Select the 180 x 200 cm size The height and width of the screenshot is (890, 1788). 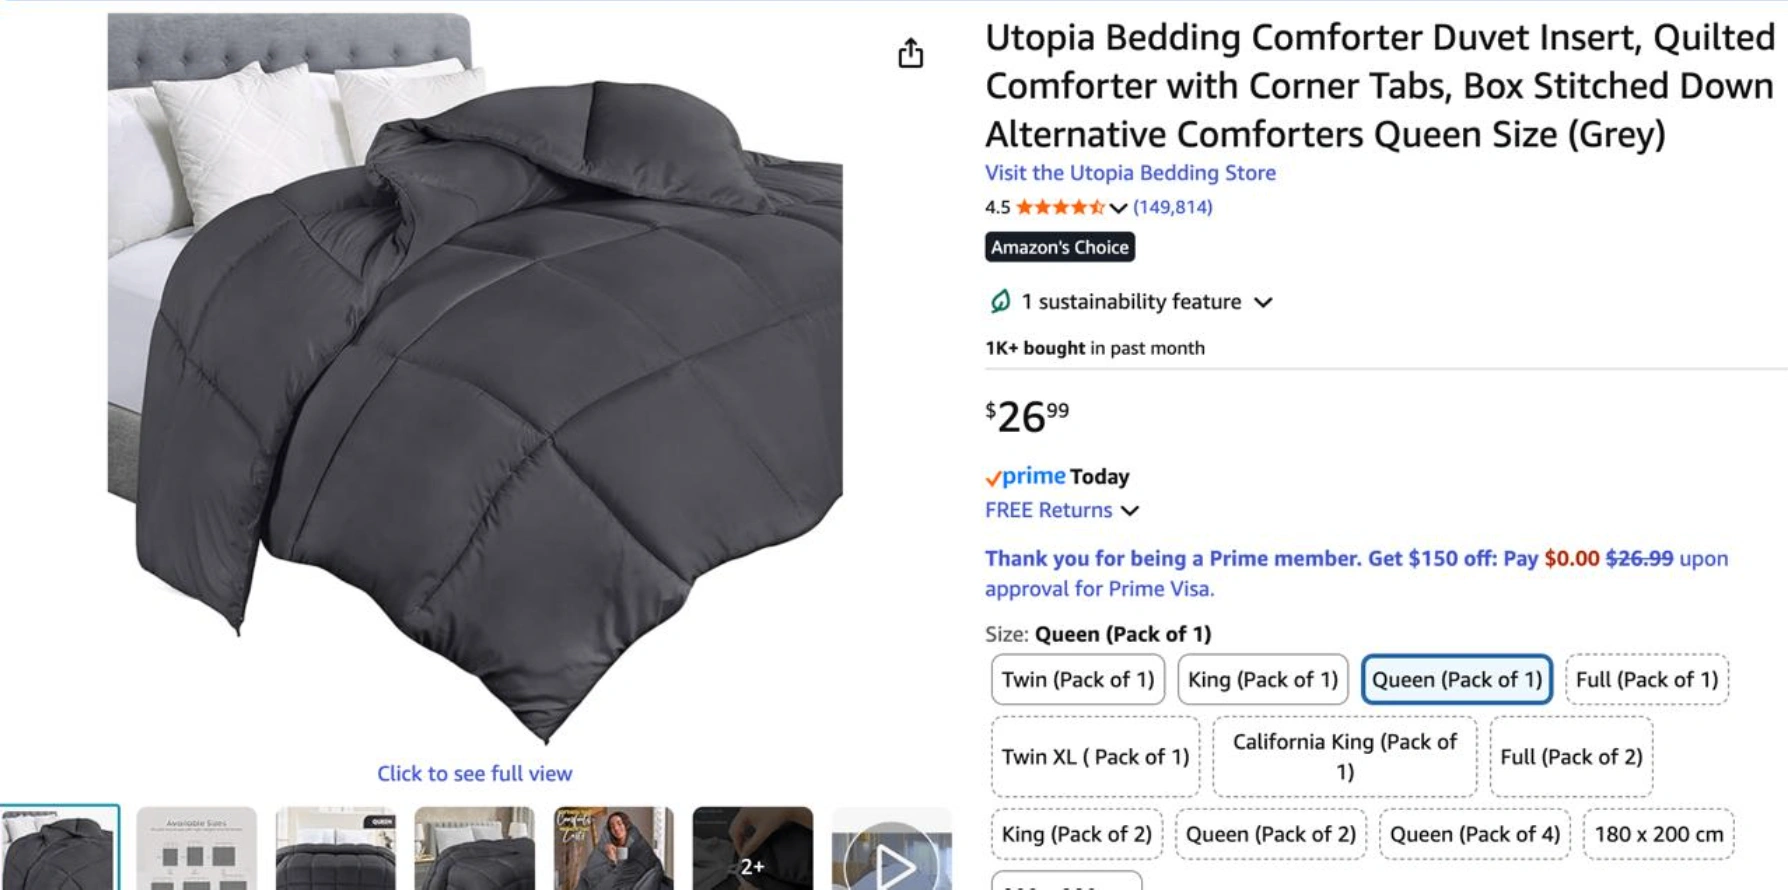click(1659, 834)
